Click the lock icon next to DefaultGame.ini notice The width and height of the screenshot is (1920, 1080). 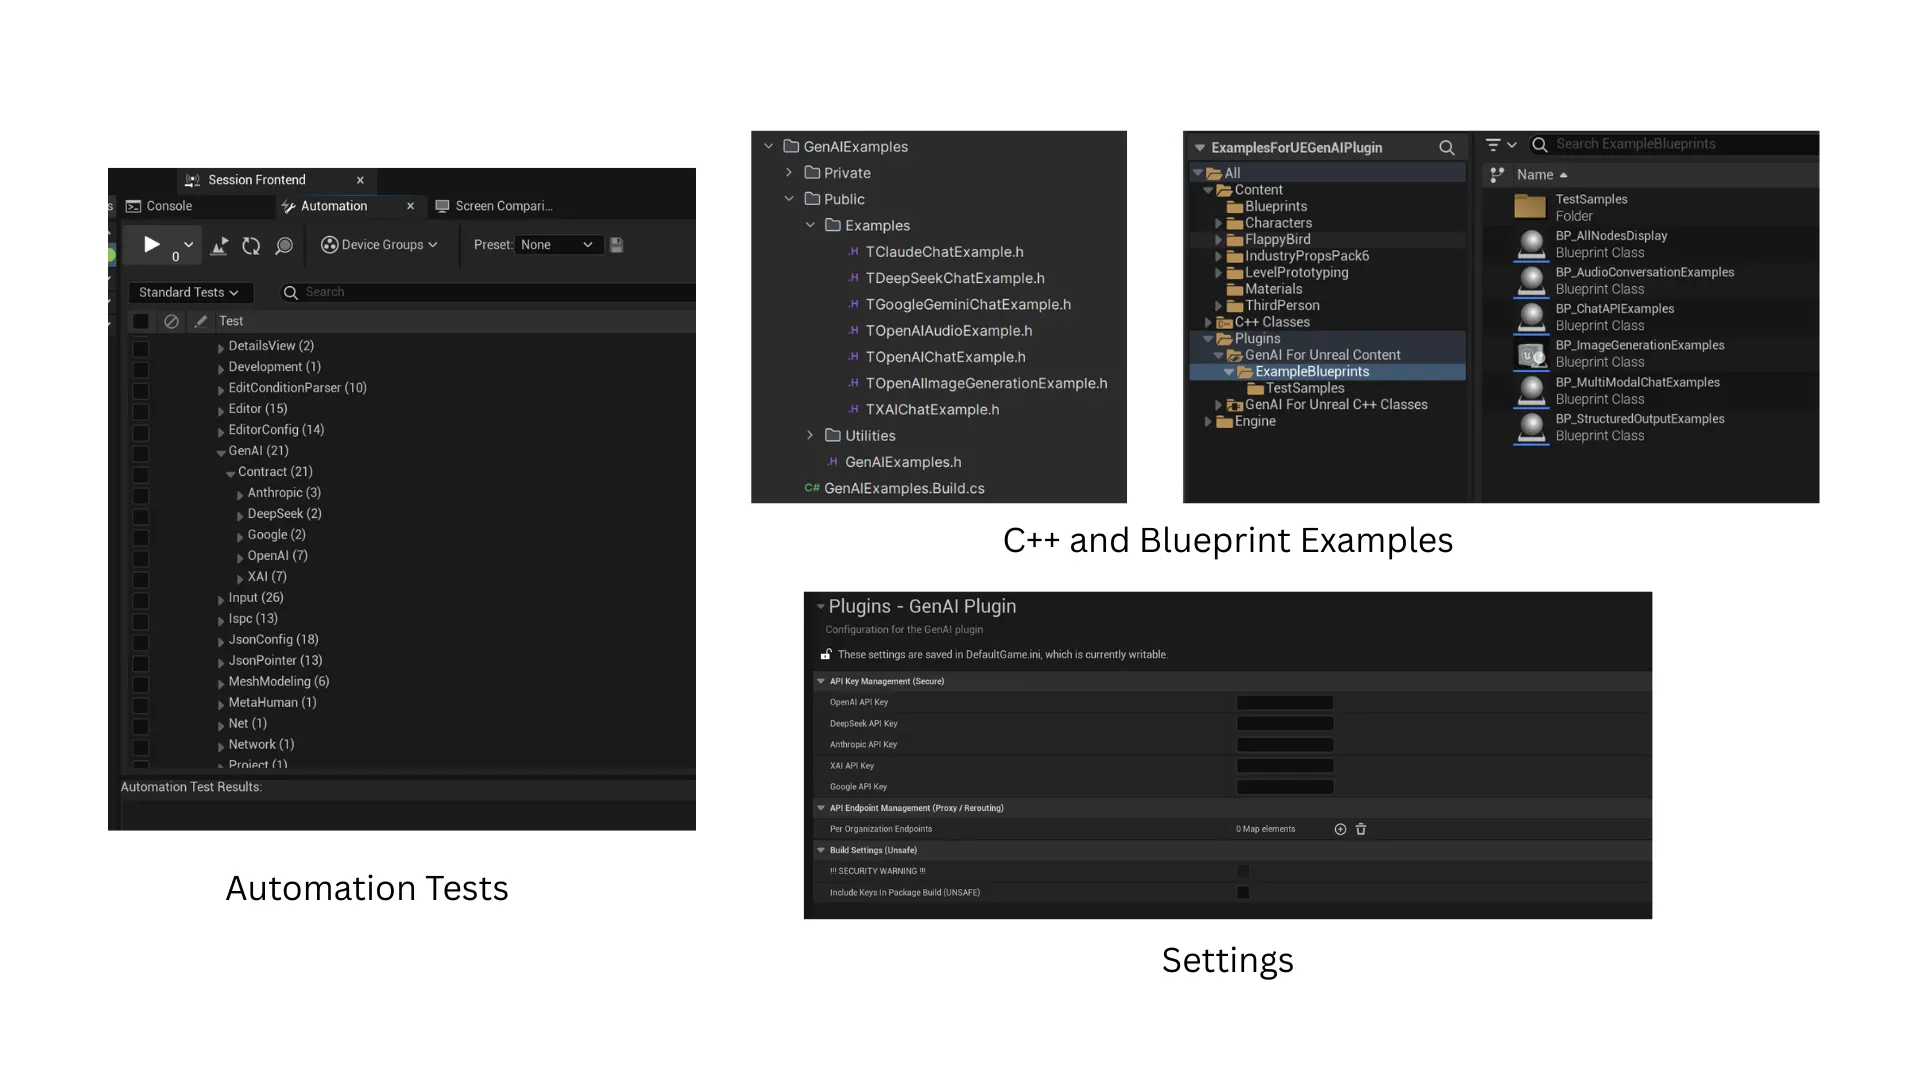click(826, 654)
